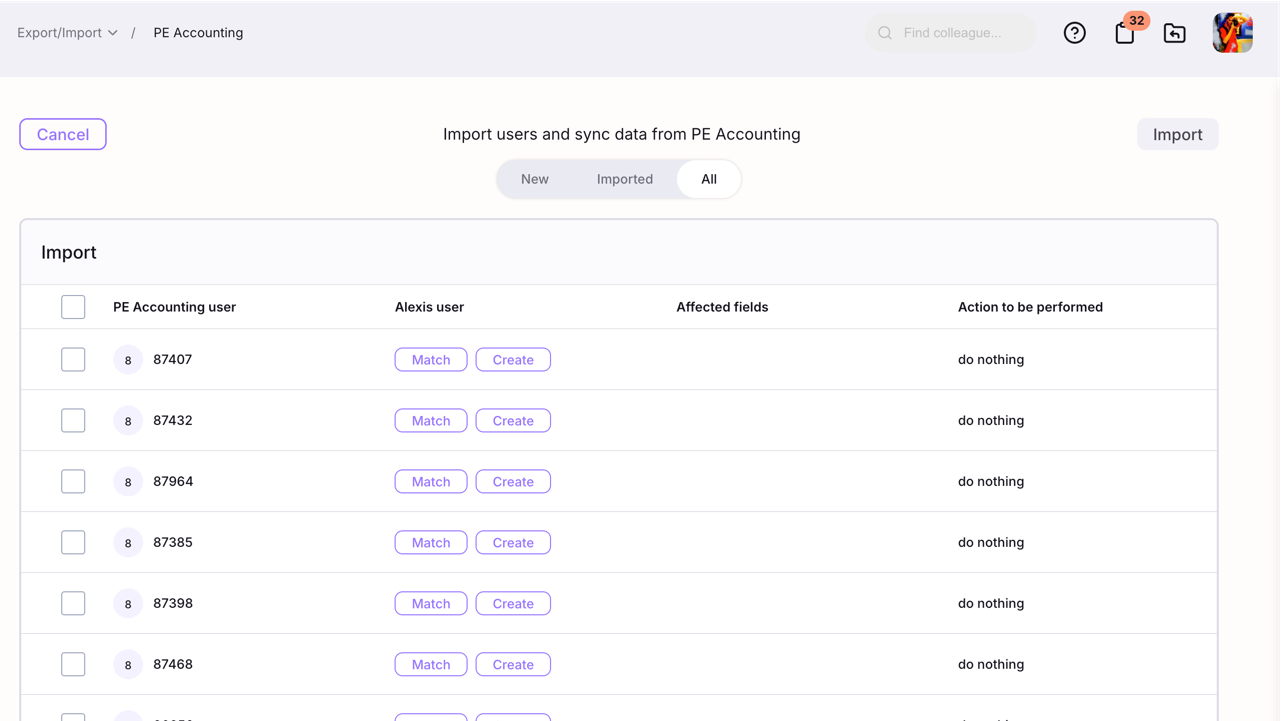Viewport: 1281px width, 721px height.
Task: Check the box for user 87432
Action: [x=73, y=421]
